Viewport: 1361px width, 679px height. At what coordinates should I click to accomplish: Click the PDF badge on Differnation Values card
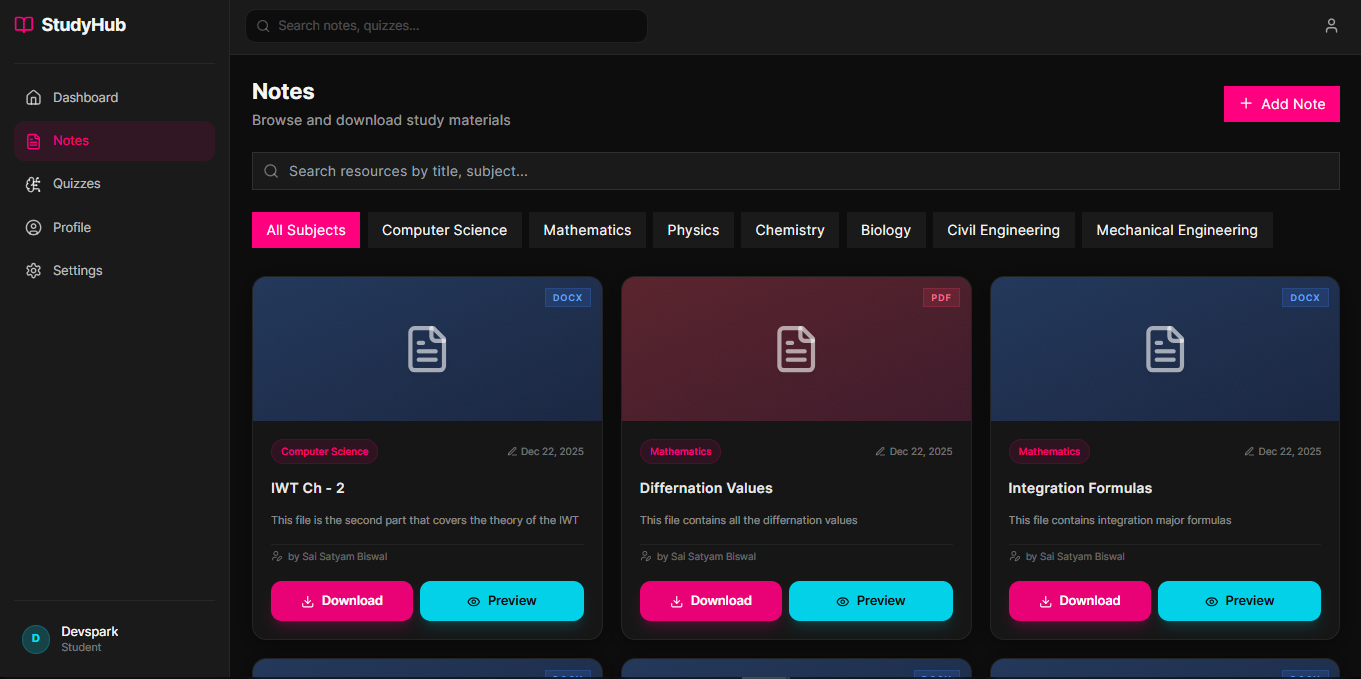tap(940, 298)
